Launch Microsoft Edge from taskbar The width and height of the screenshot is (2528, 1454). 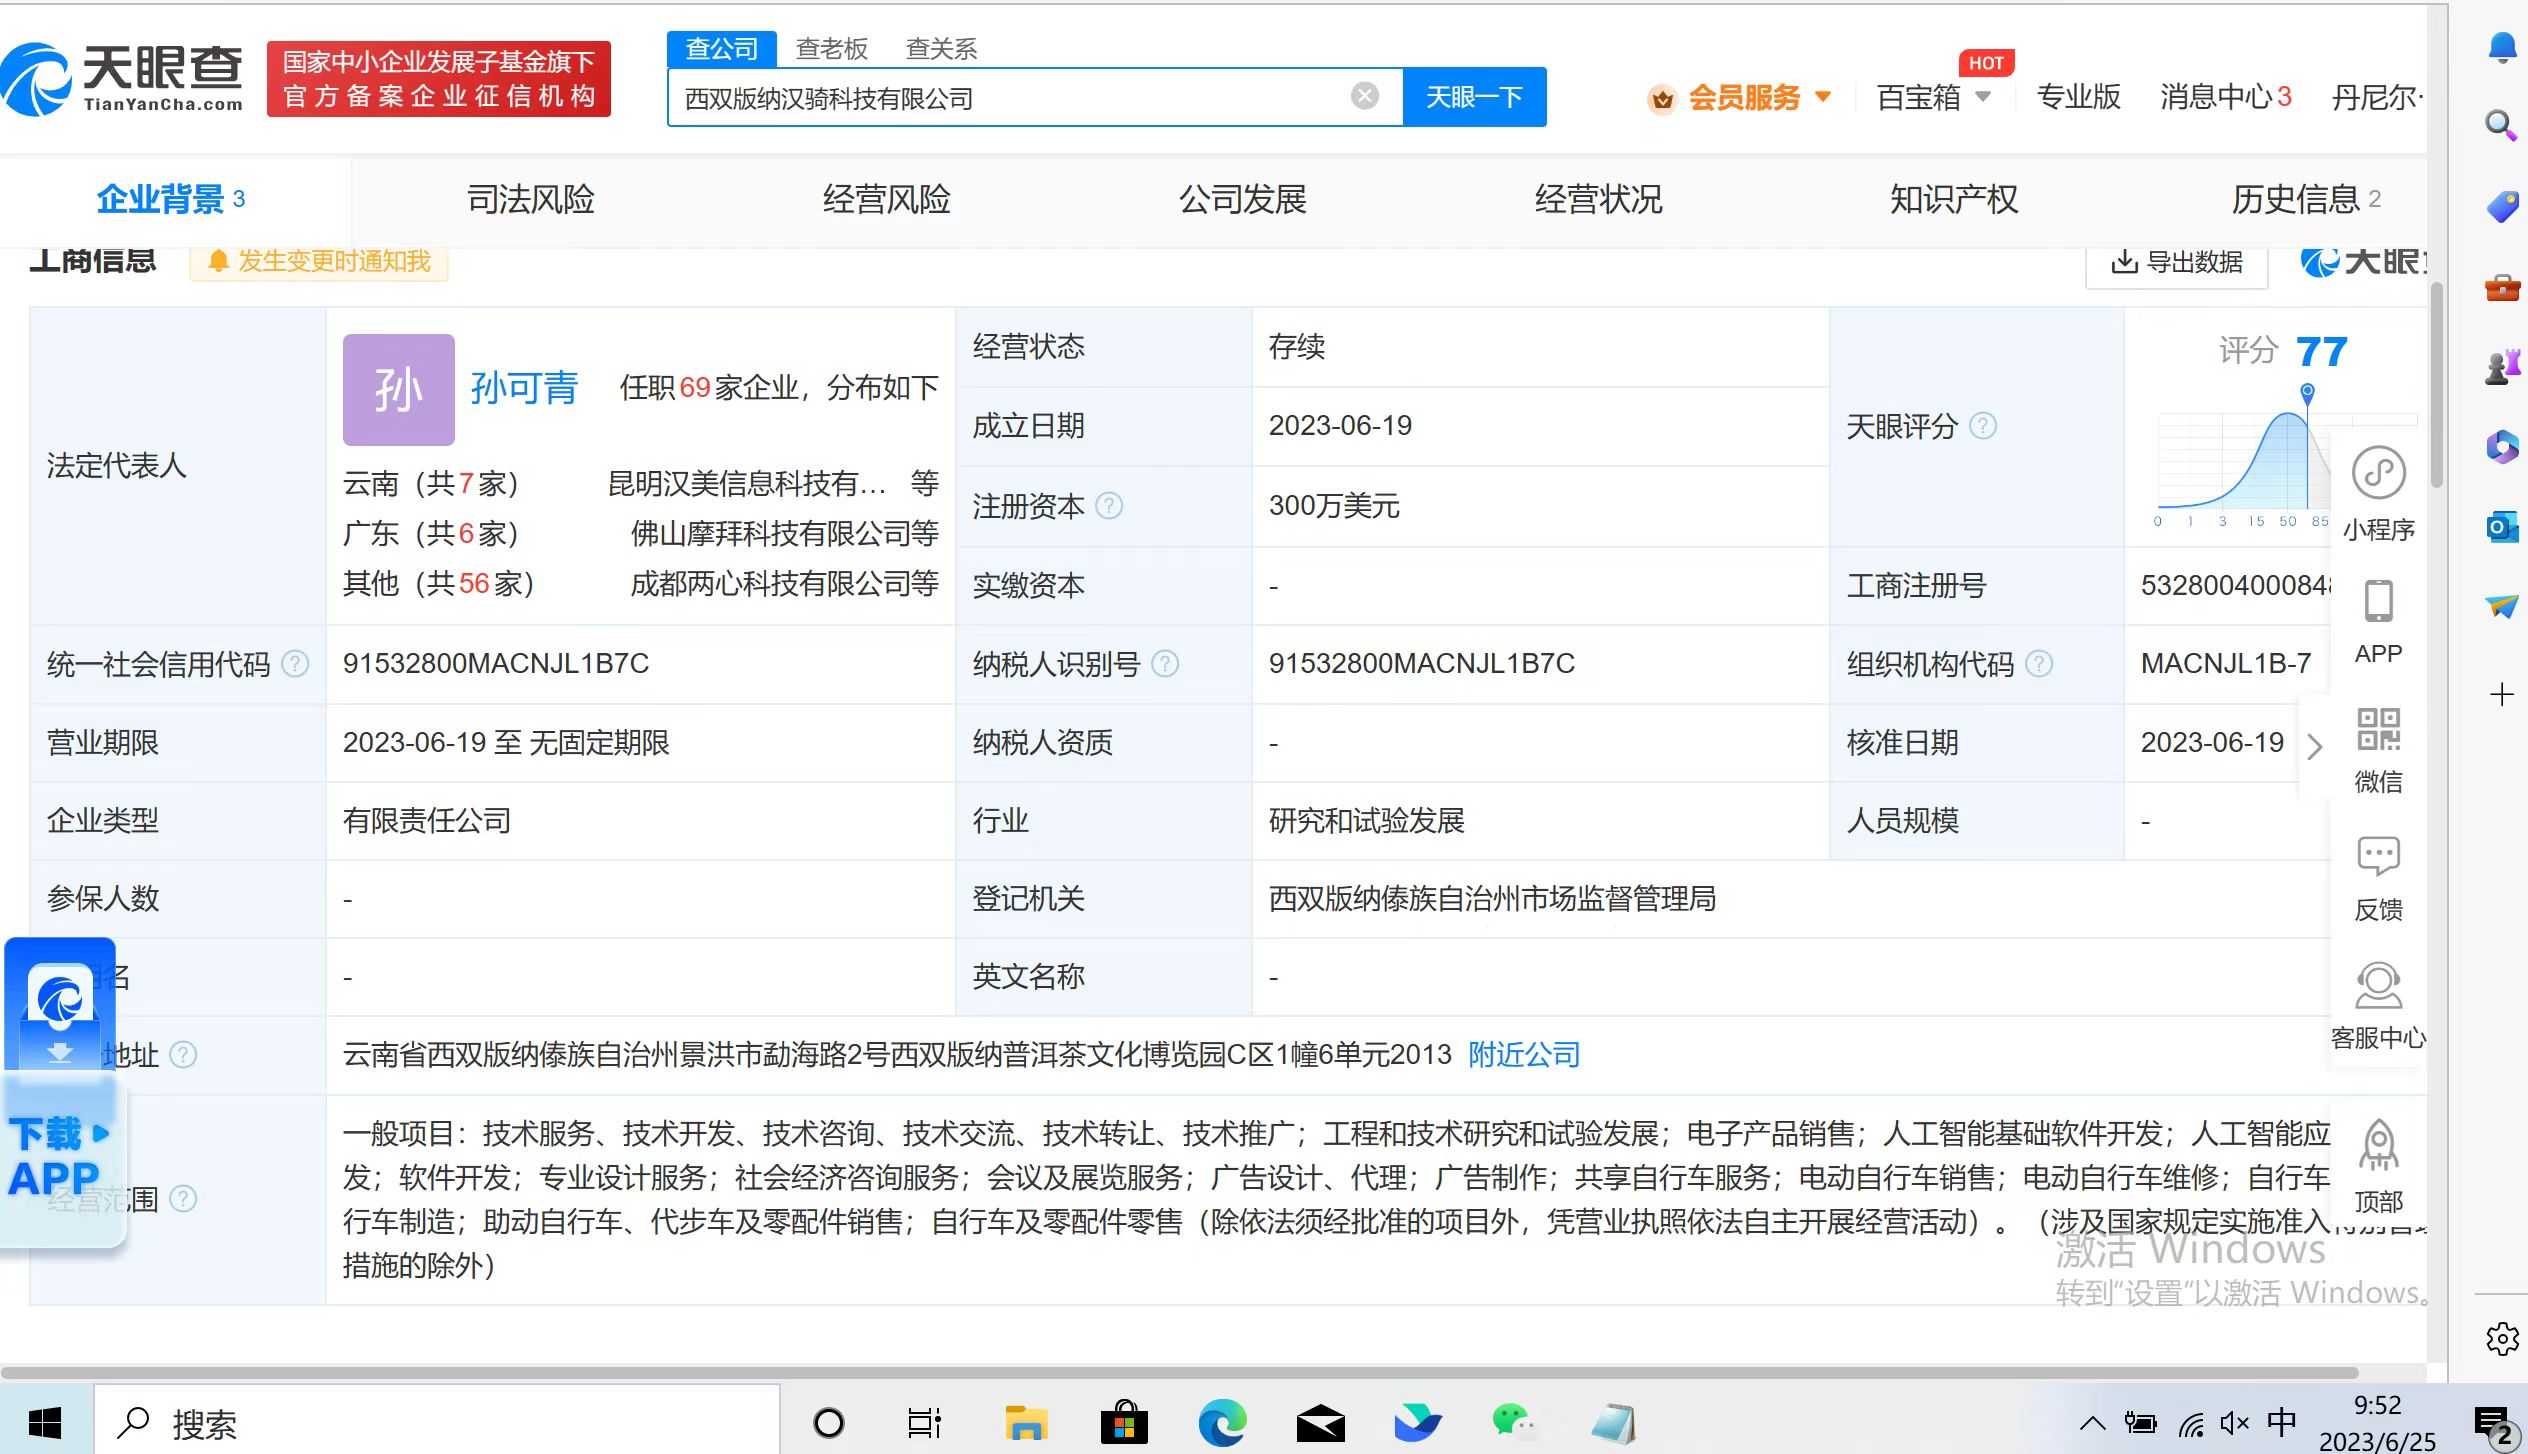click(x=1222, y=1421)
